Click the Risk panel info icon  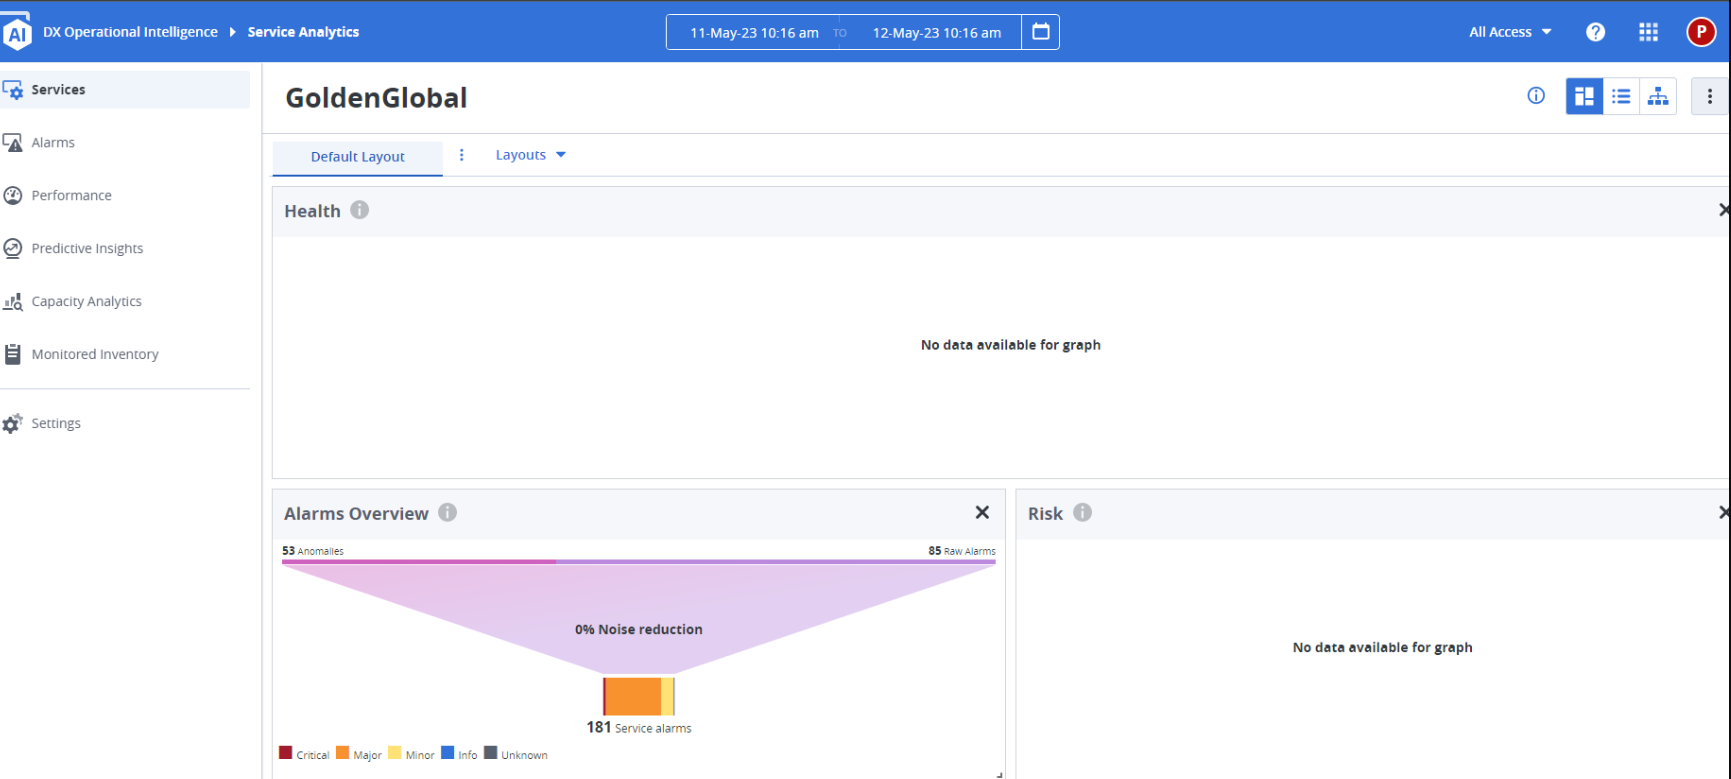pos(1082,512)
